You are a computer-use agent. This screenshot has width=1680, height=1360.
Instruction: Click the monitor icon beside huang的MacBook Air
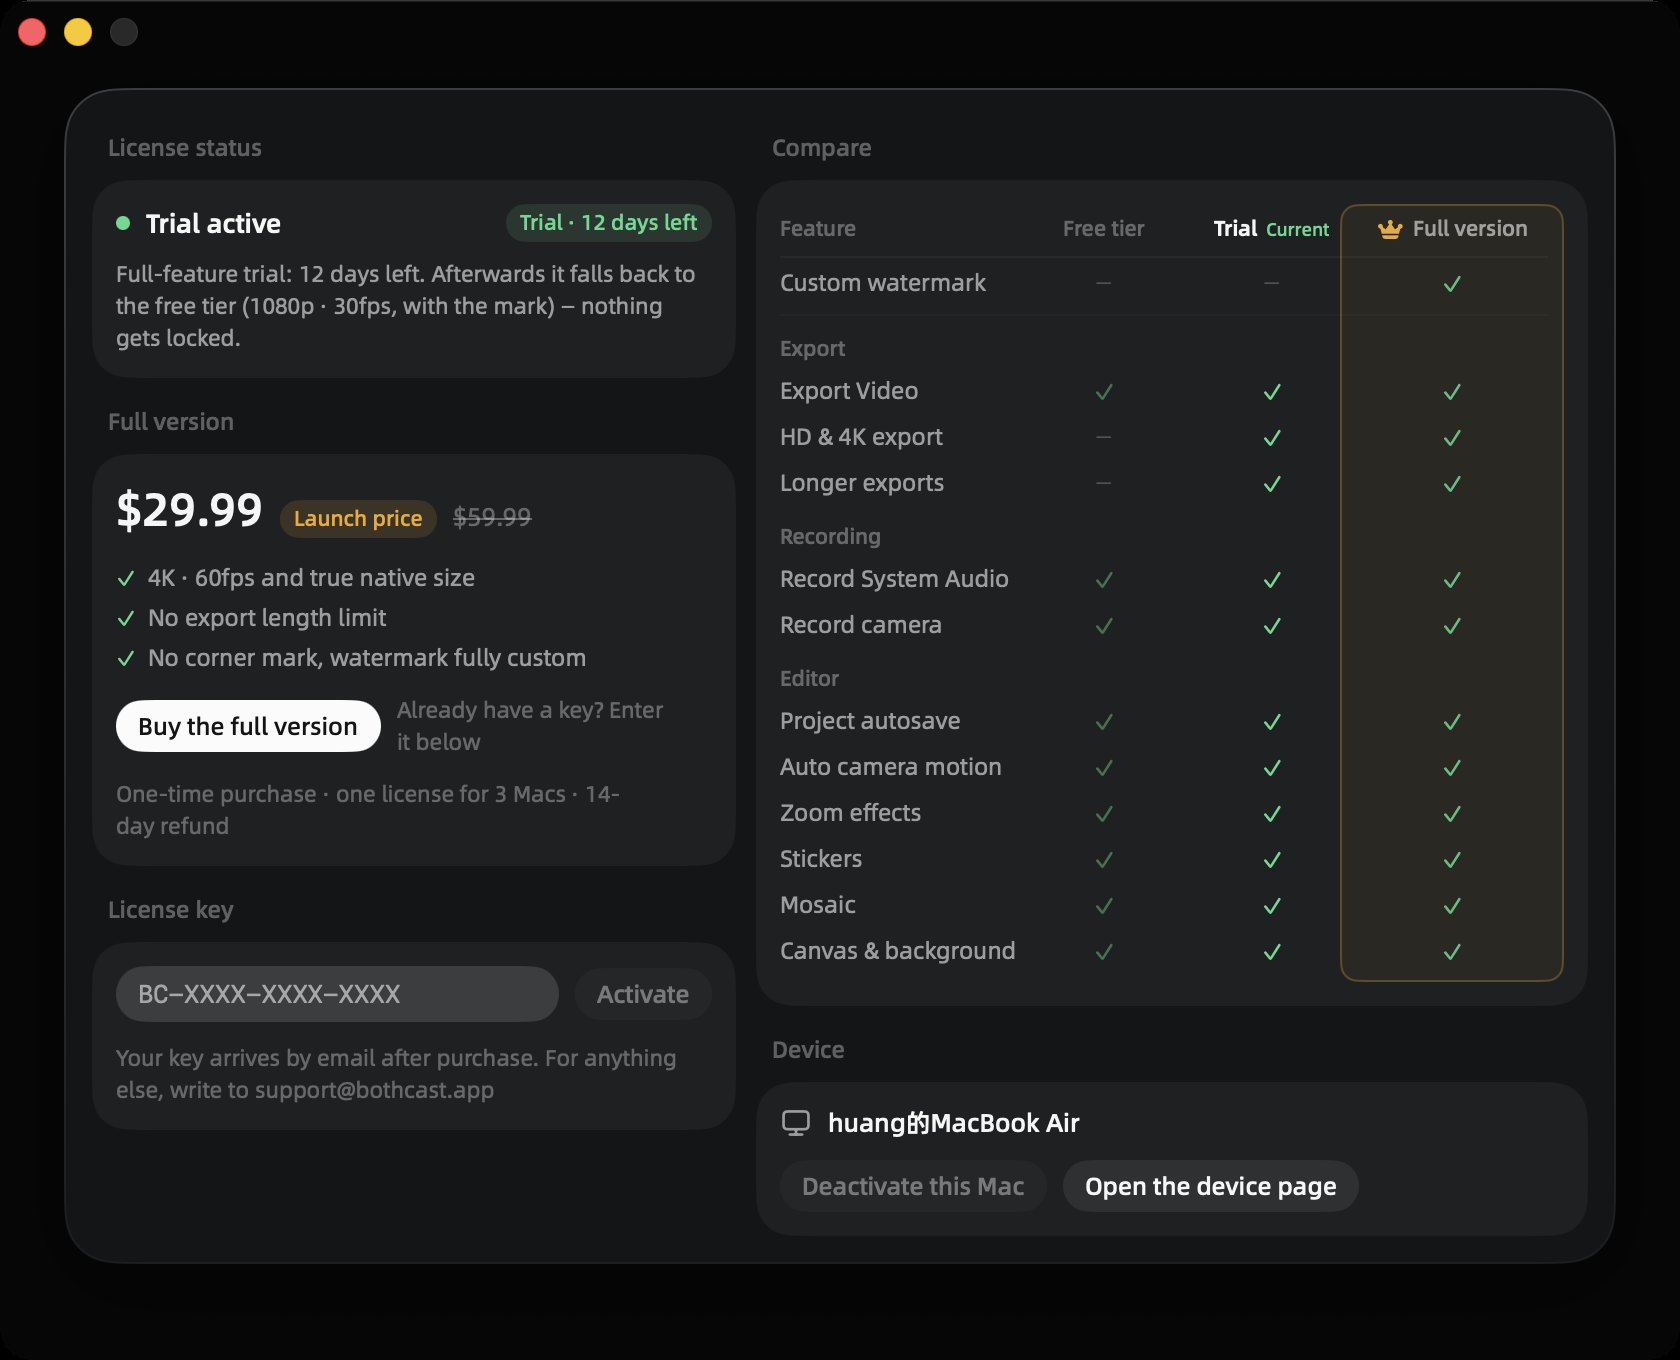point(796,1123)
